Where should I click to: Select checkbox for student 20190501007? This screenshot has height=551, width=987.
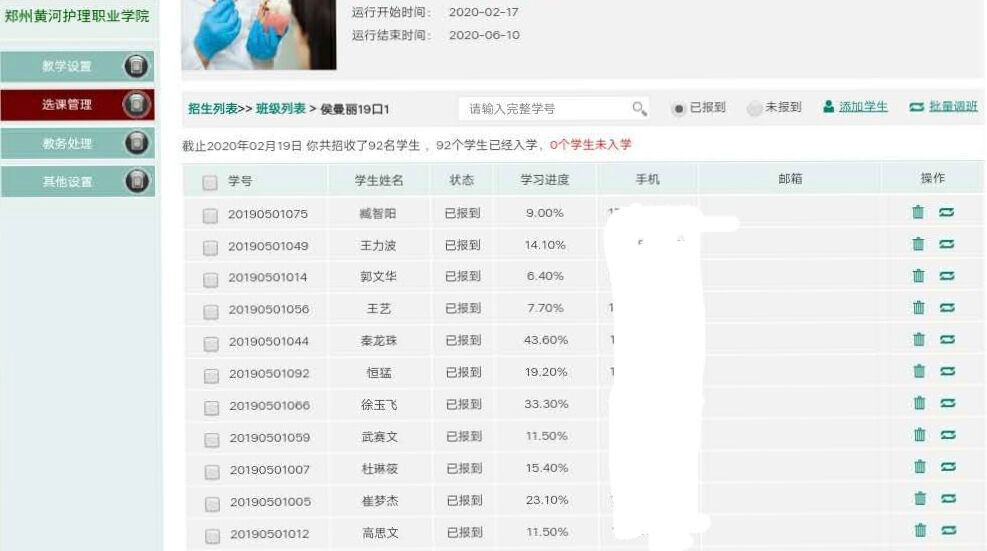[211, 471]
